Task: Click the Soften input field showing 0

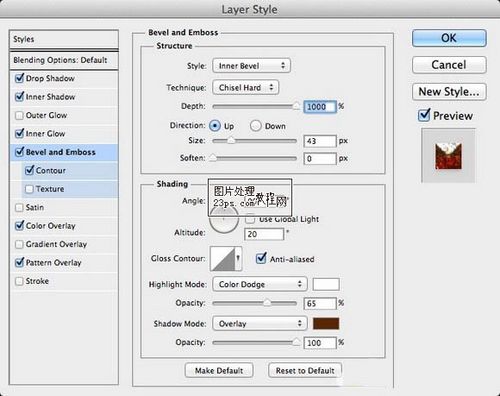Action: click(x=320, y=159)
